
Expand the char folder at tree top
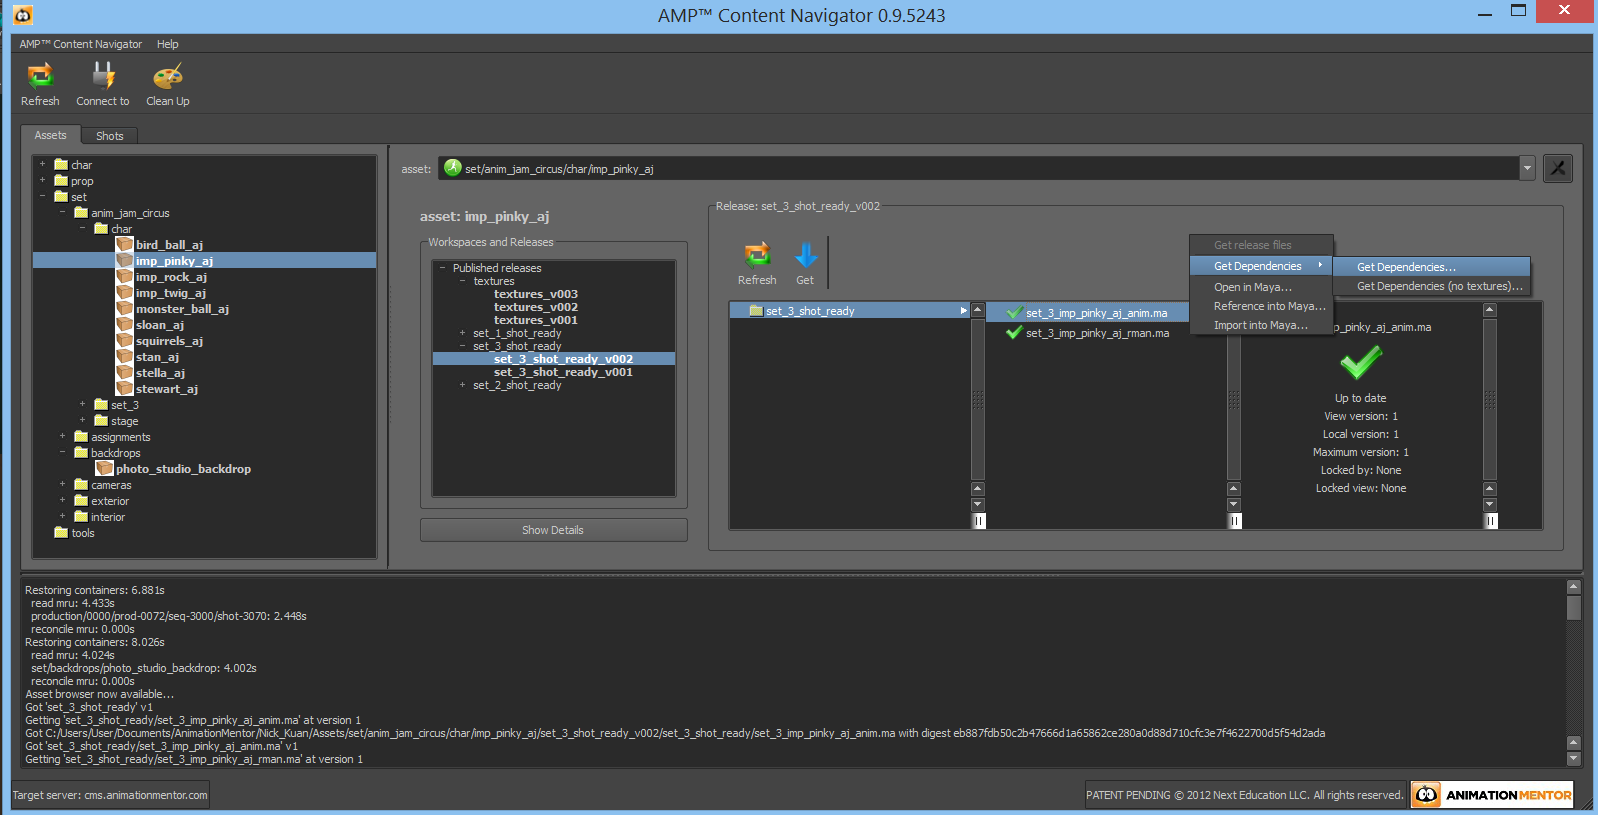tap(42, 164)
